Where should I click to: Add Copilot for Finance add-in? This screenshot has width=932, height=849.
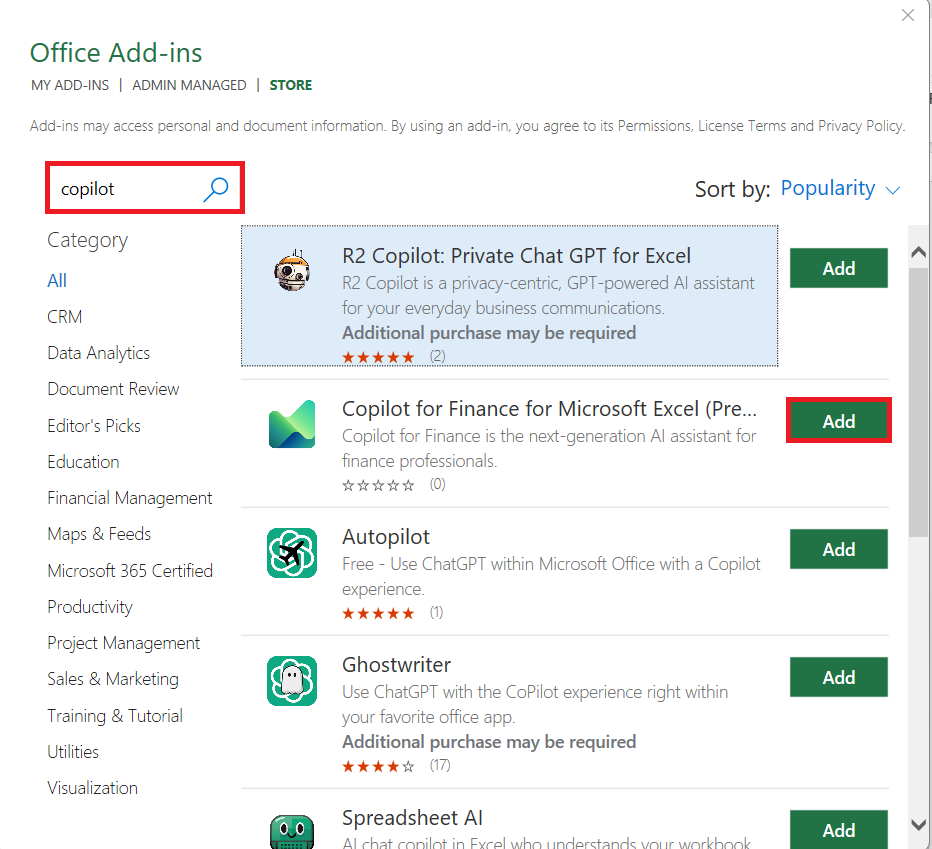pos(839,421)
